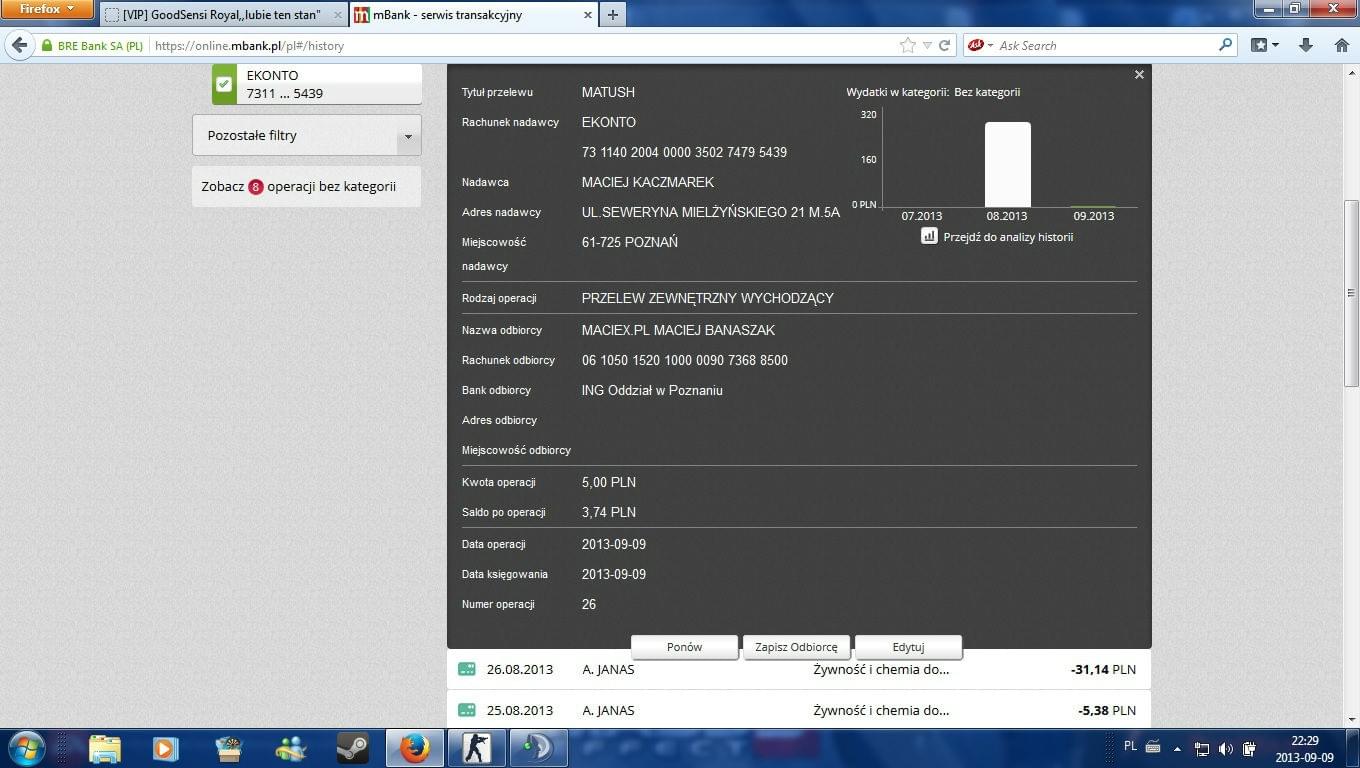1360x768 pixels.
Task: Click the BRE Bank SA site identity padlock
Action: tap(46, 45)
